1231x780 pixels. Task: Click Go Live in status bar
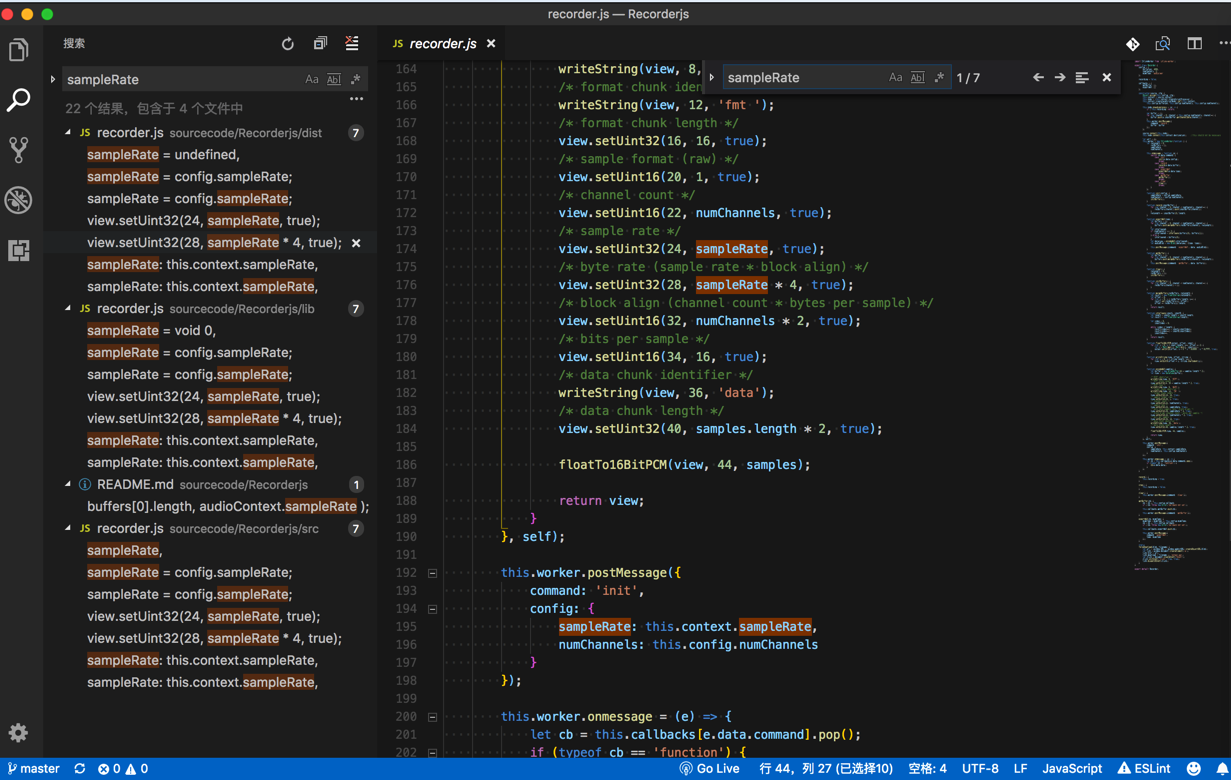coord(709,769)
